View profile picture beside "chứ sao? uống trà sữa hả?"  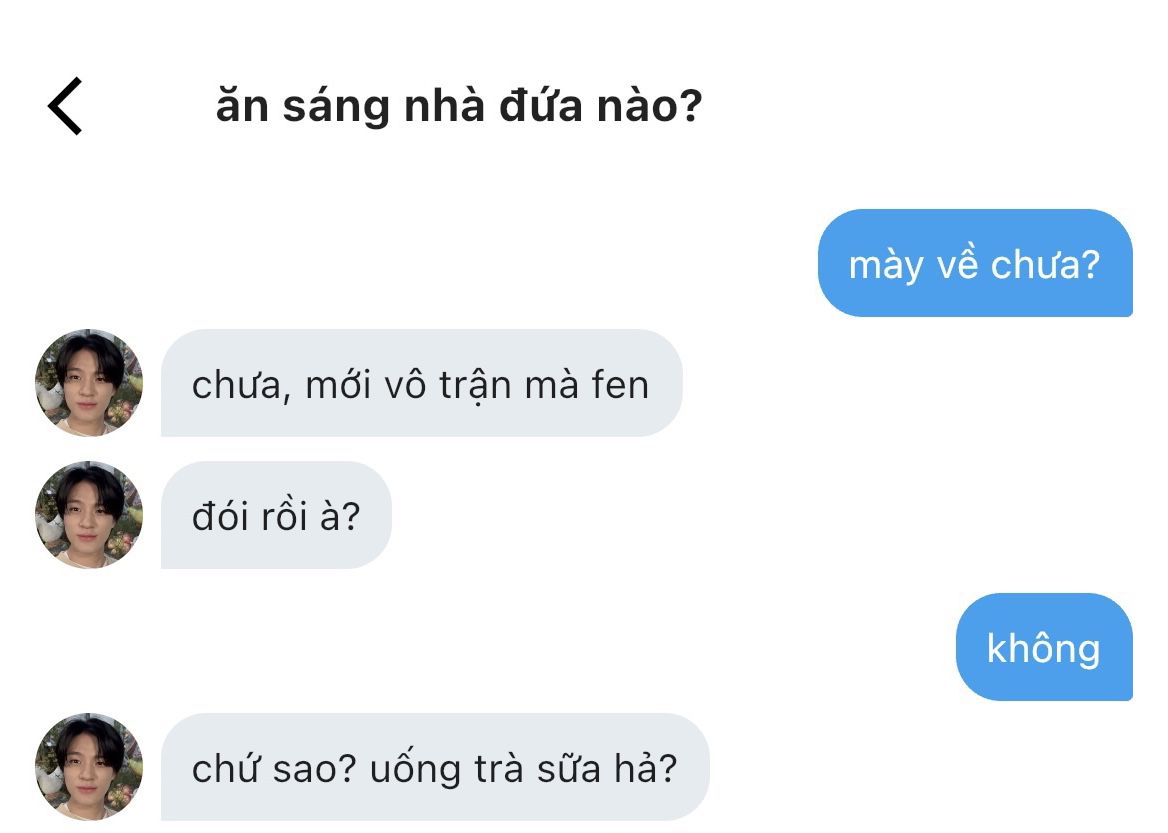pyautogui.click(x=89, y=767)
